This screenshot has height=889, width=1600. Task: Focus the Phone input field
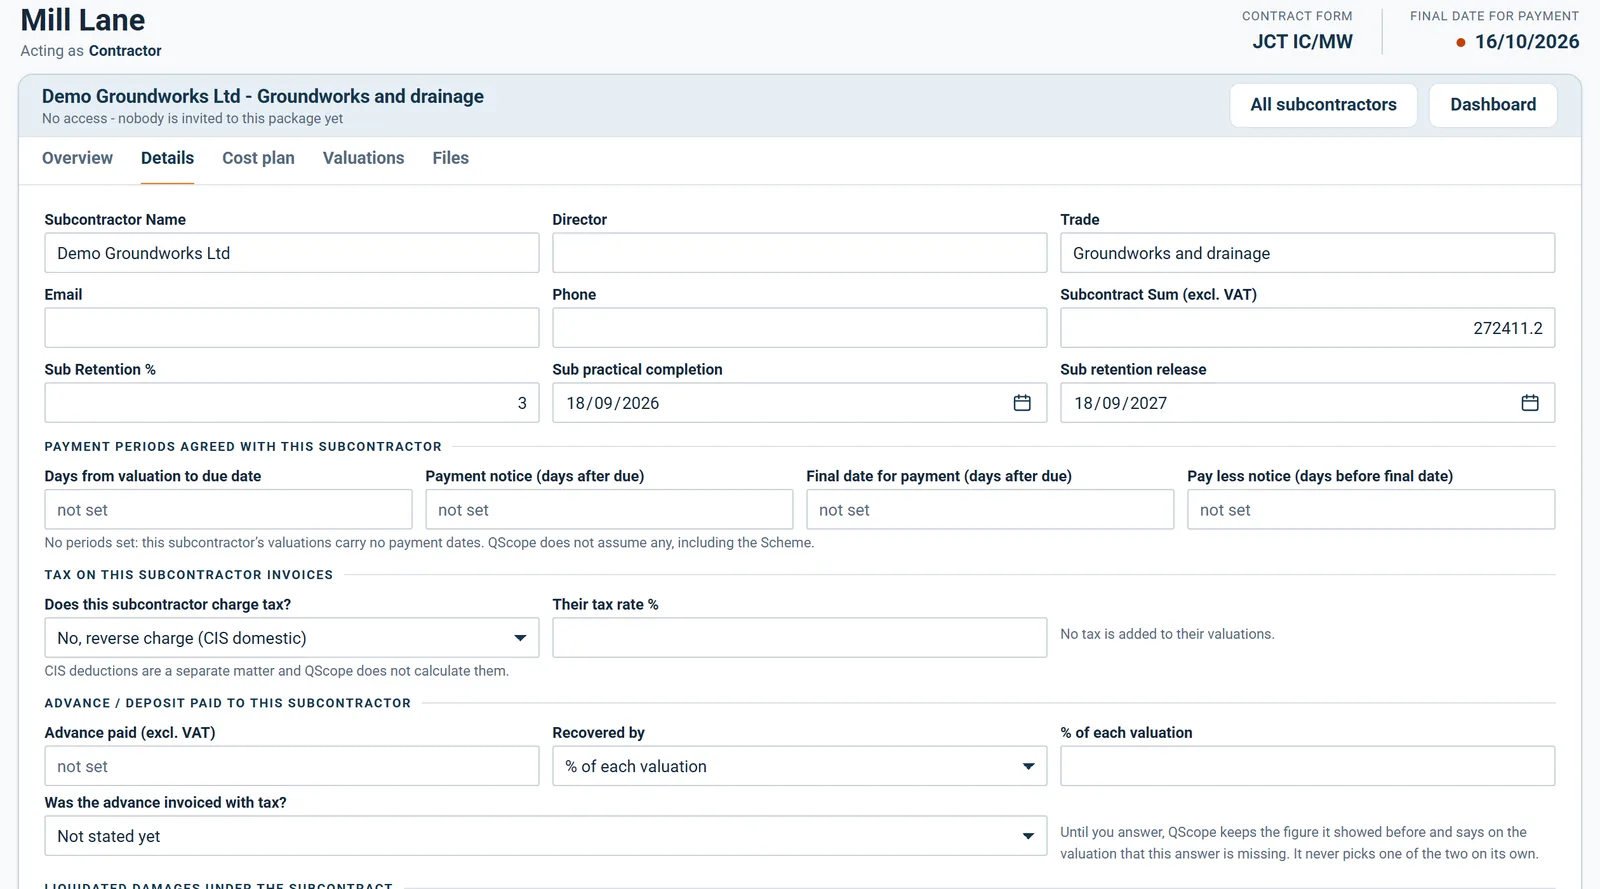[x=800, y=328]
